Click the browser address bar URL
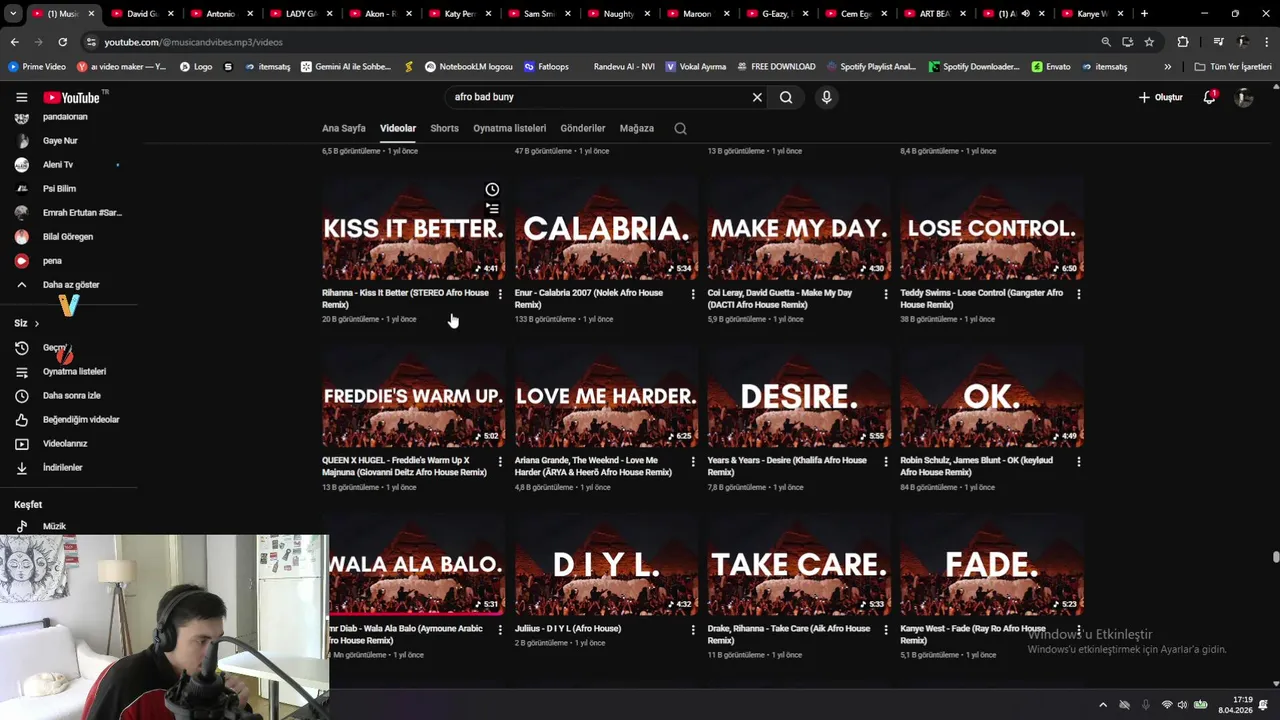 tap(193, 42)
